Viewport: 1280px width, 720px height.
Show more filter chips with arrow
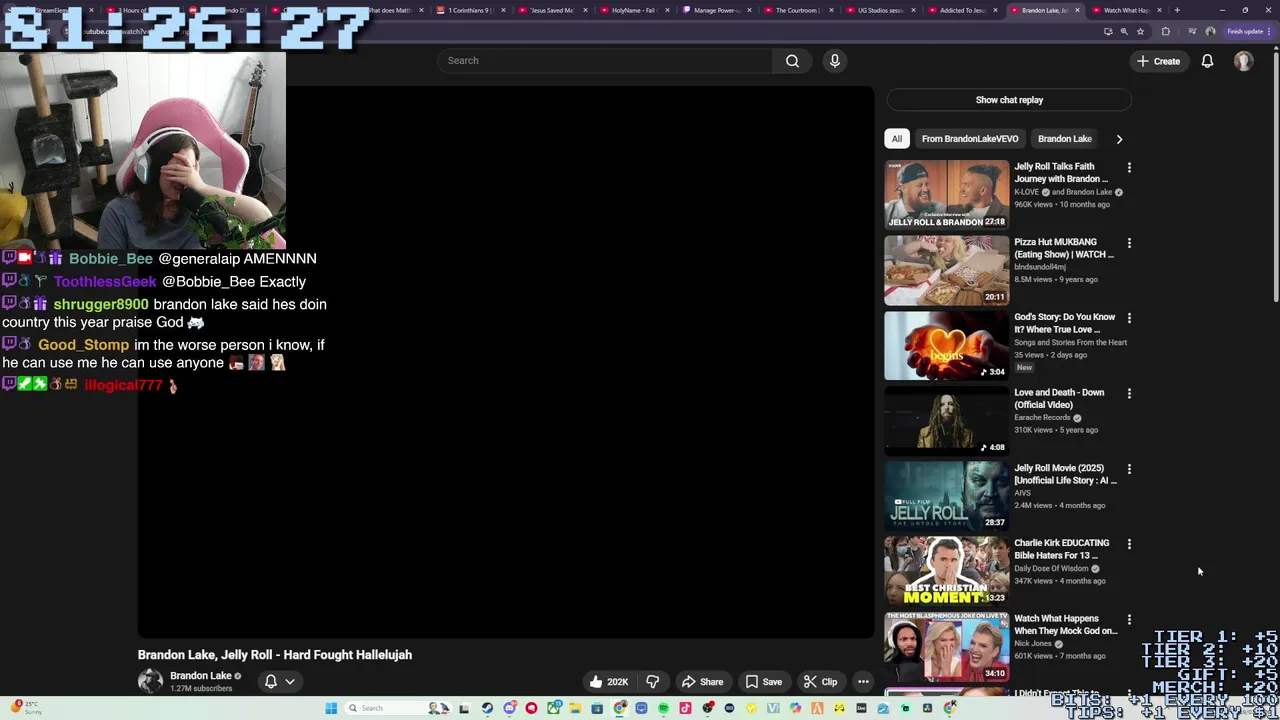point(1119,139)
